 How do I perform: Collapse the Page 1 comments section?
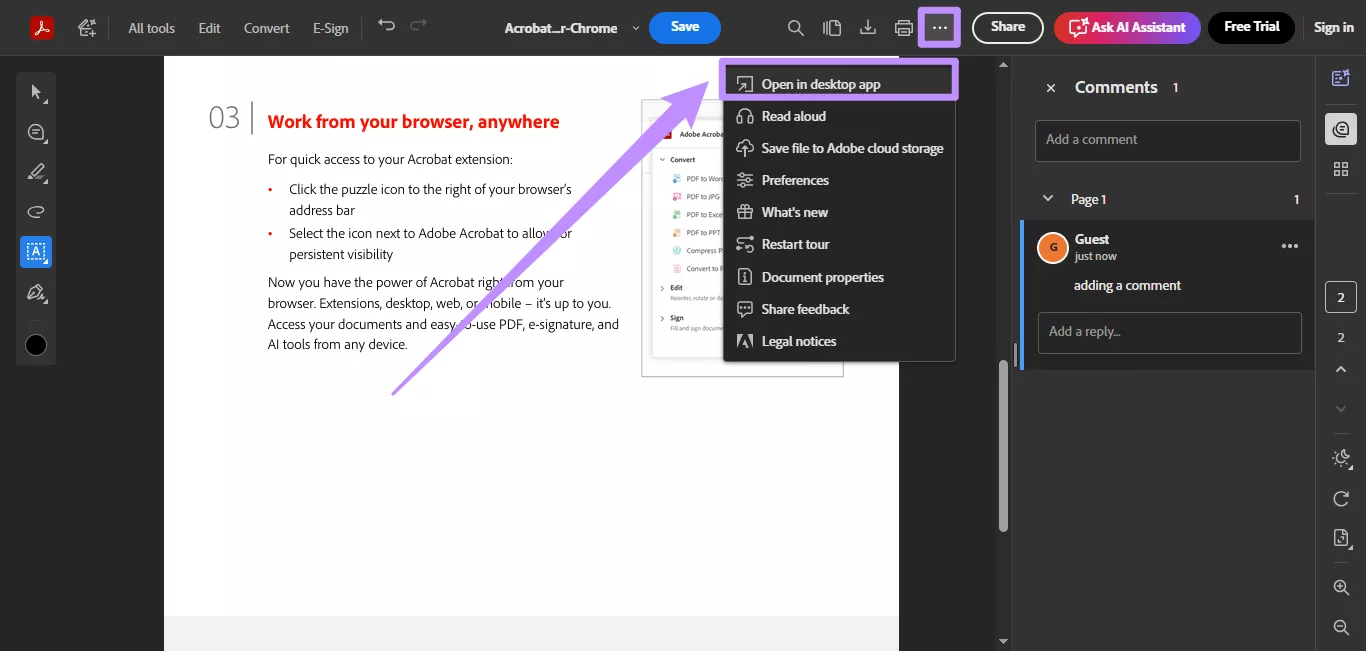(x=1047, y=198)
